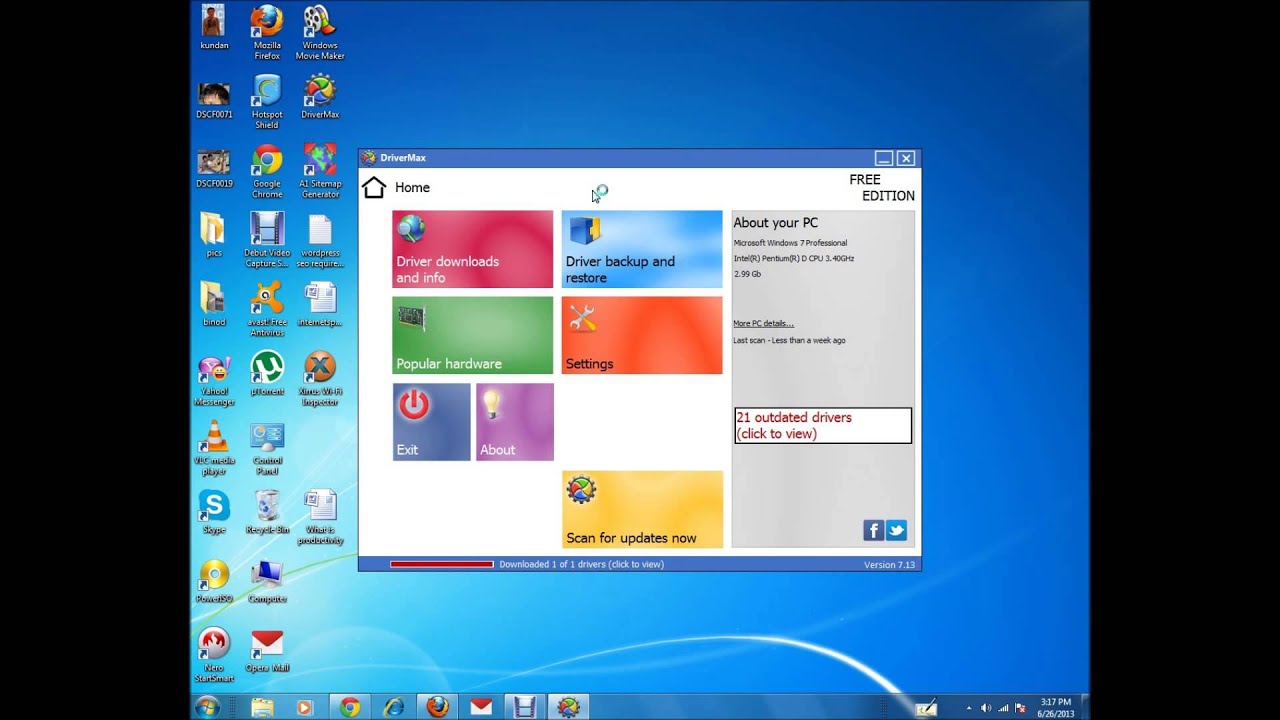Select the pics folder on desktop
The width and height of the screenshot is (1280, 720).
(x=214, y=236)
